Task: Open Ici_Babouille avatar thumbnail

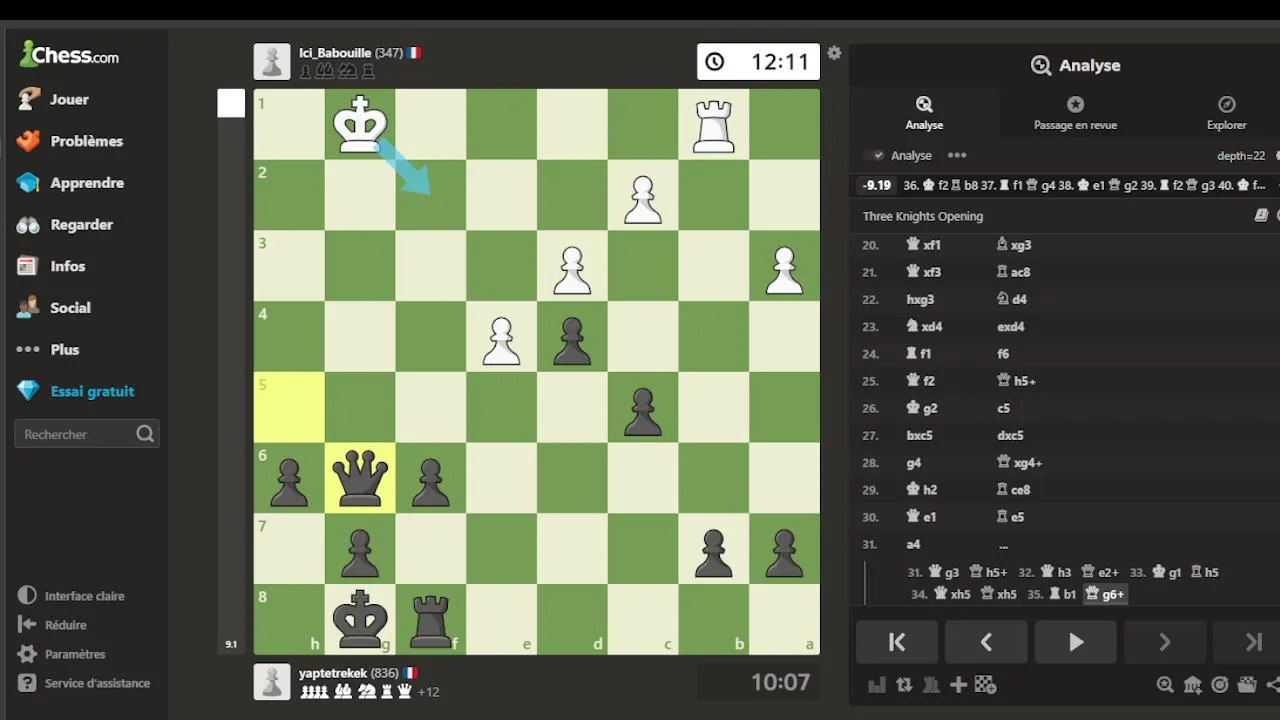Action: click(272, 62)
